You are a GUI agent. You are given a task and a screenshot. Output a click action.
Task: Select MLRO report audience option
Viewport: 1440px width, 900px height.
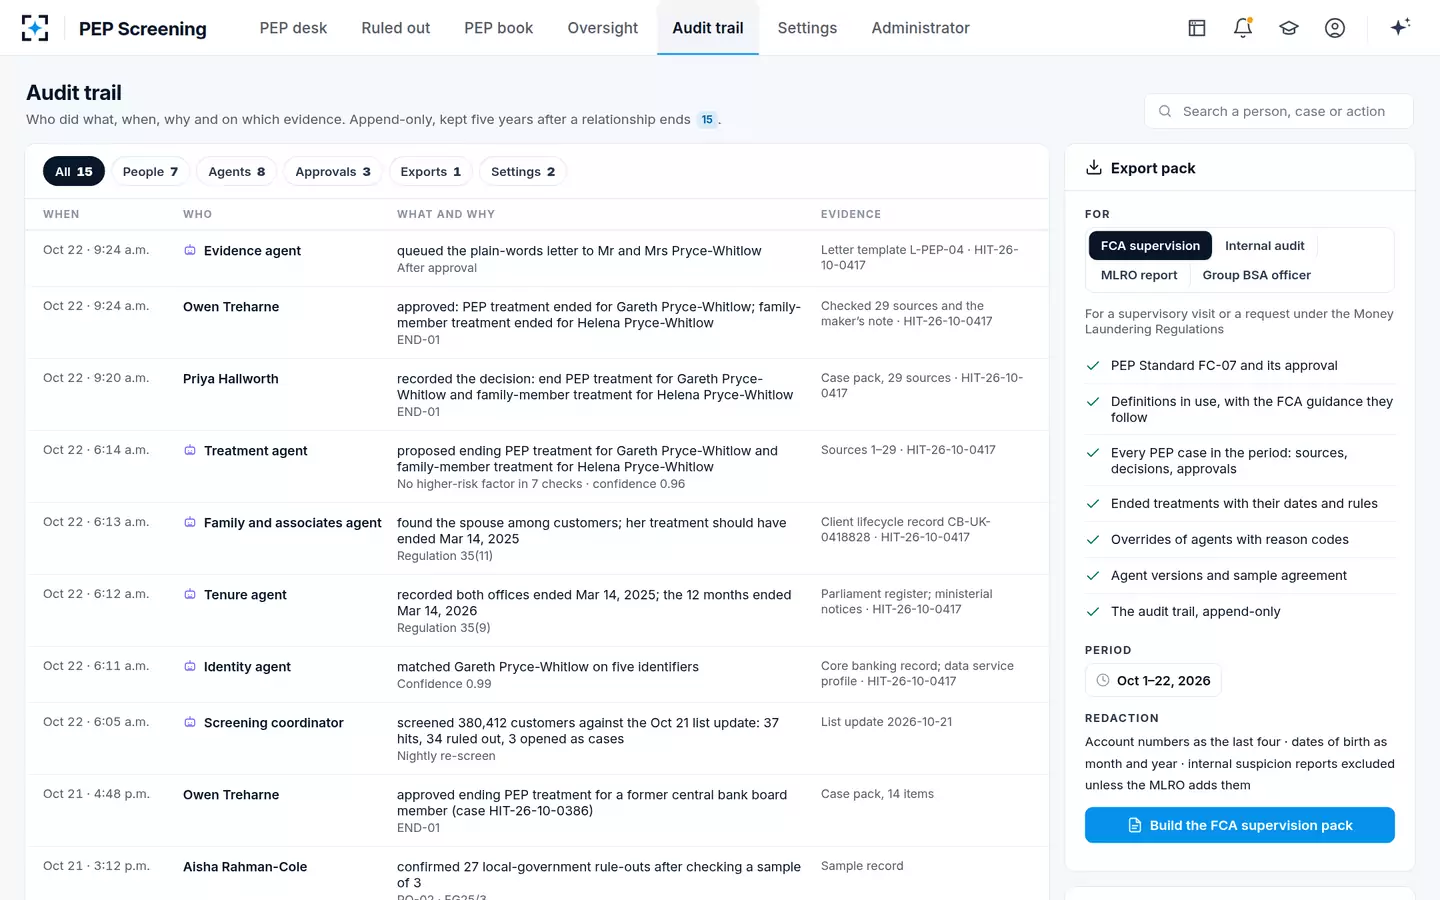pos(1139,275)
